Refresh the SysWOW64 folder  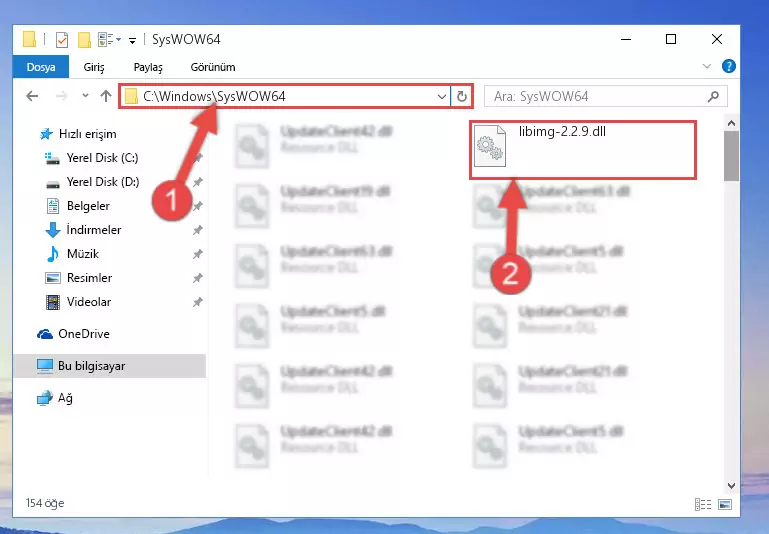(461, 97)
